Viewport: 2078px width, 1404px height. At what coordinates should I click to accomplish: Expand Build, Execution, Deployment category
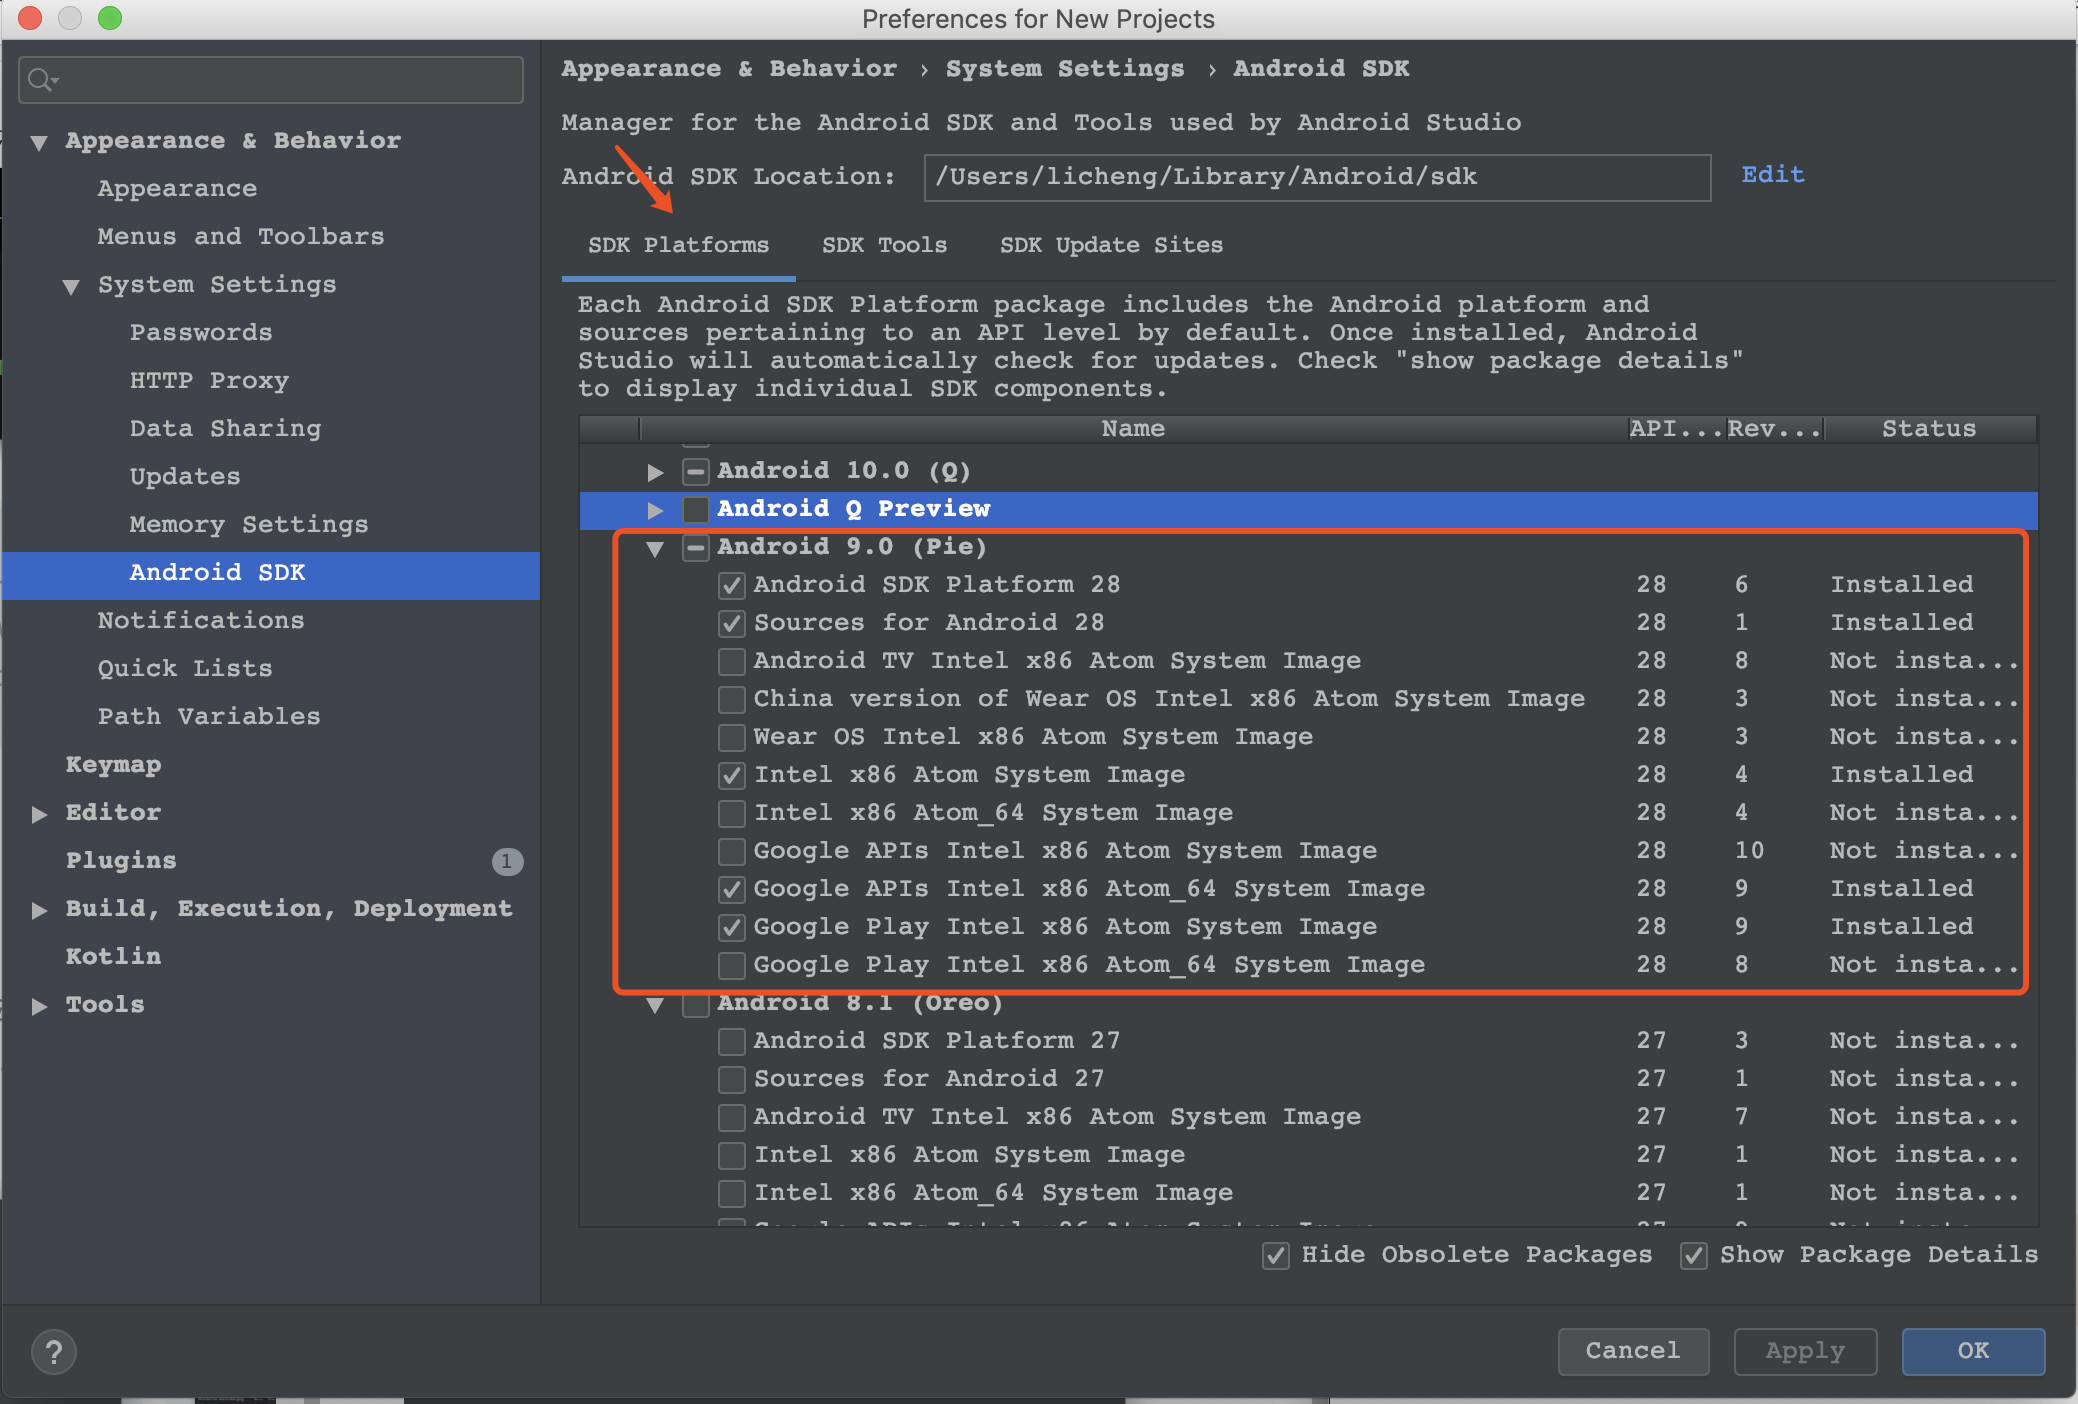tap(39, 910)
